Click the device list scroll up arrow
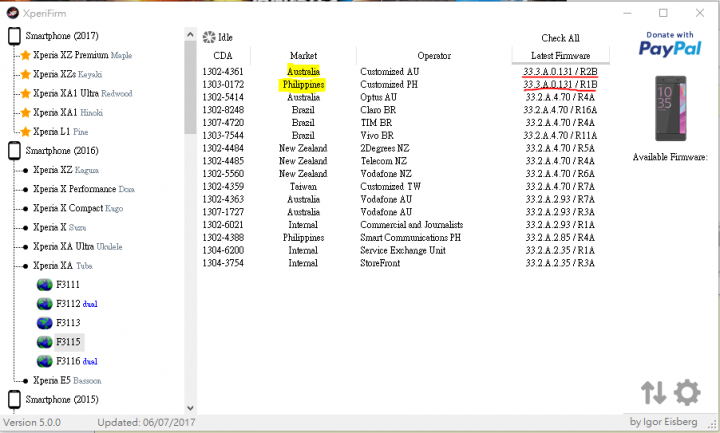Viewport: 720px width, 433px height. (x=191, y=34)
